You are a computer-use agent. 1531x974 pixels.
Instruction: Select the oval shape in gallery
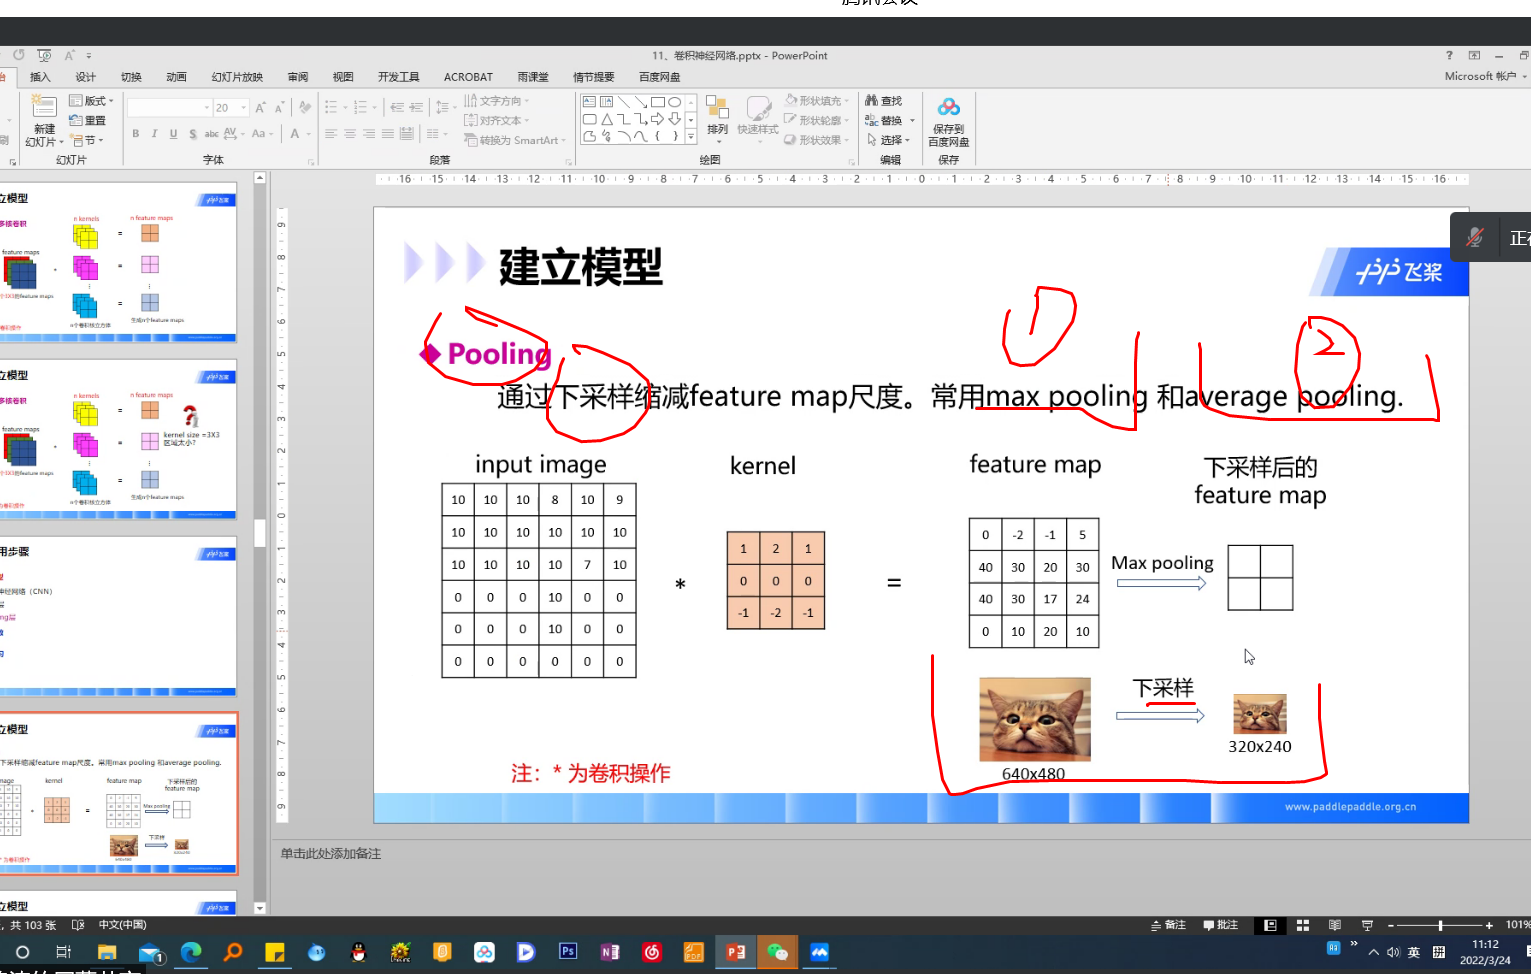(x=675, y=102)
